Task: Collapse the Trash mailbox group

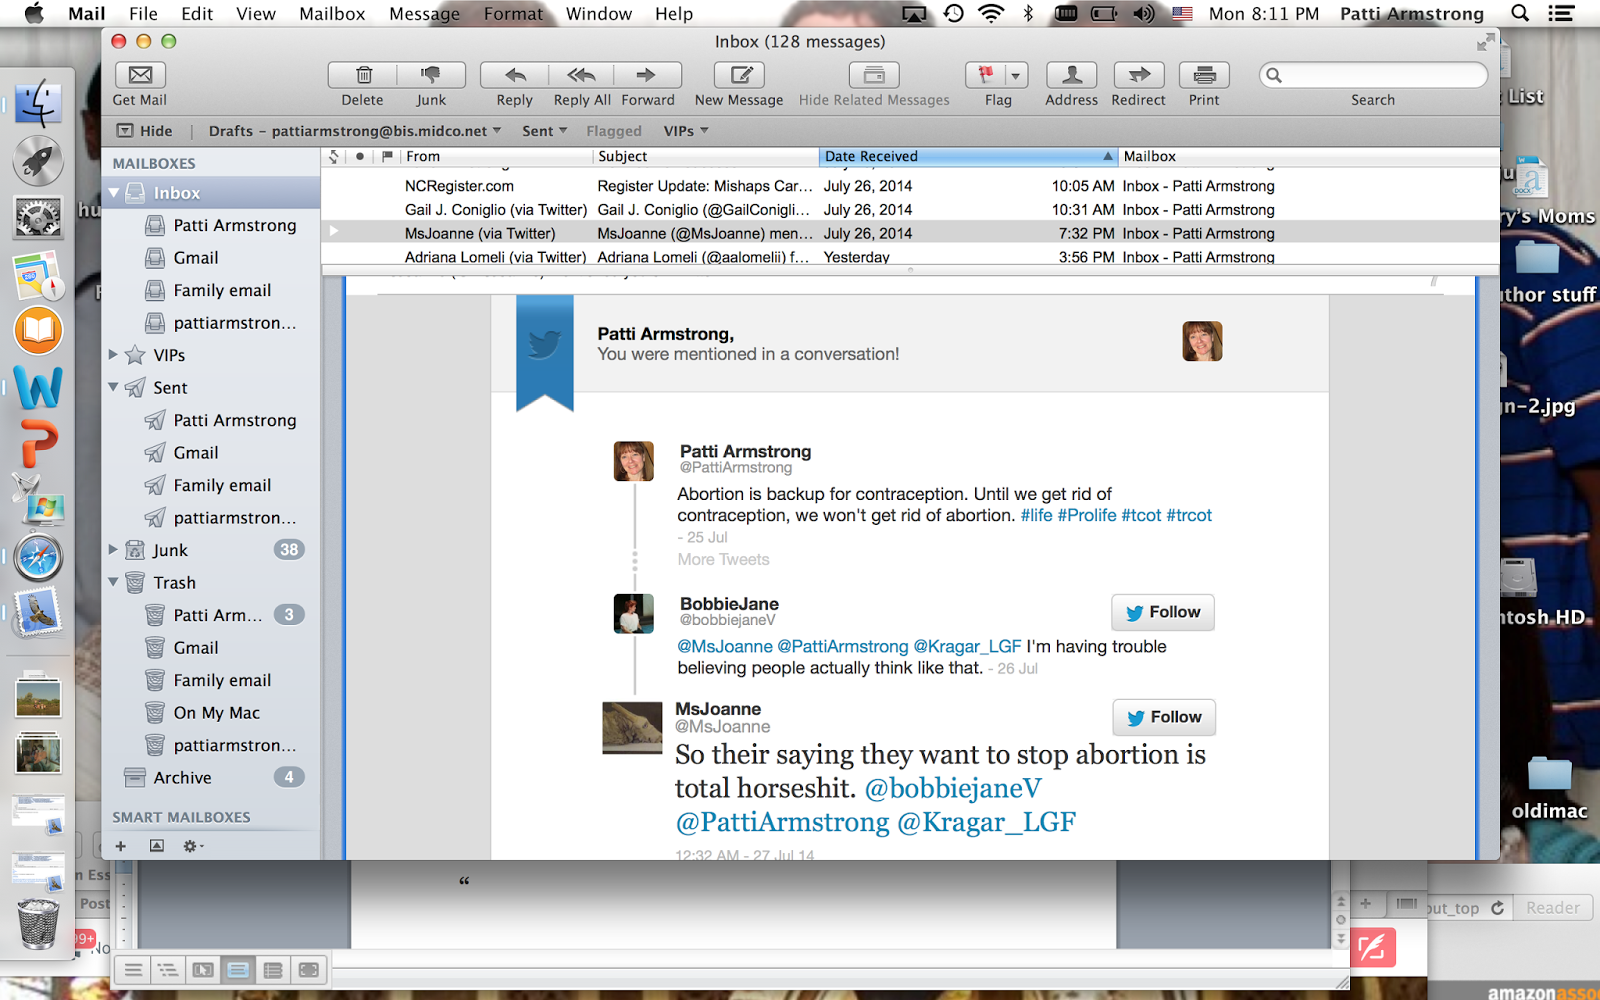Action: 114,582
